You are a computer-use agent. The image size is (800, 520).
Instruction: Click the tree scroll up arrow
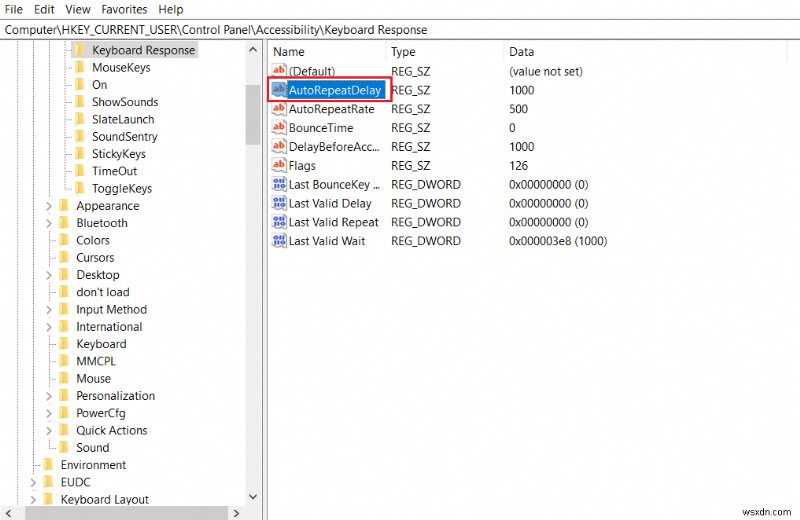(x=253, y=49)
